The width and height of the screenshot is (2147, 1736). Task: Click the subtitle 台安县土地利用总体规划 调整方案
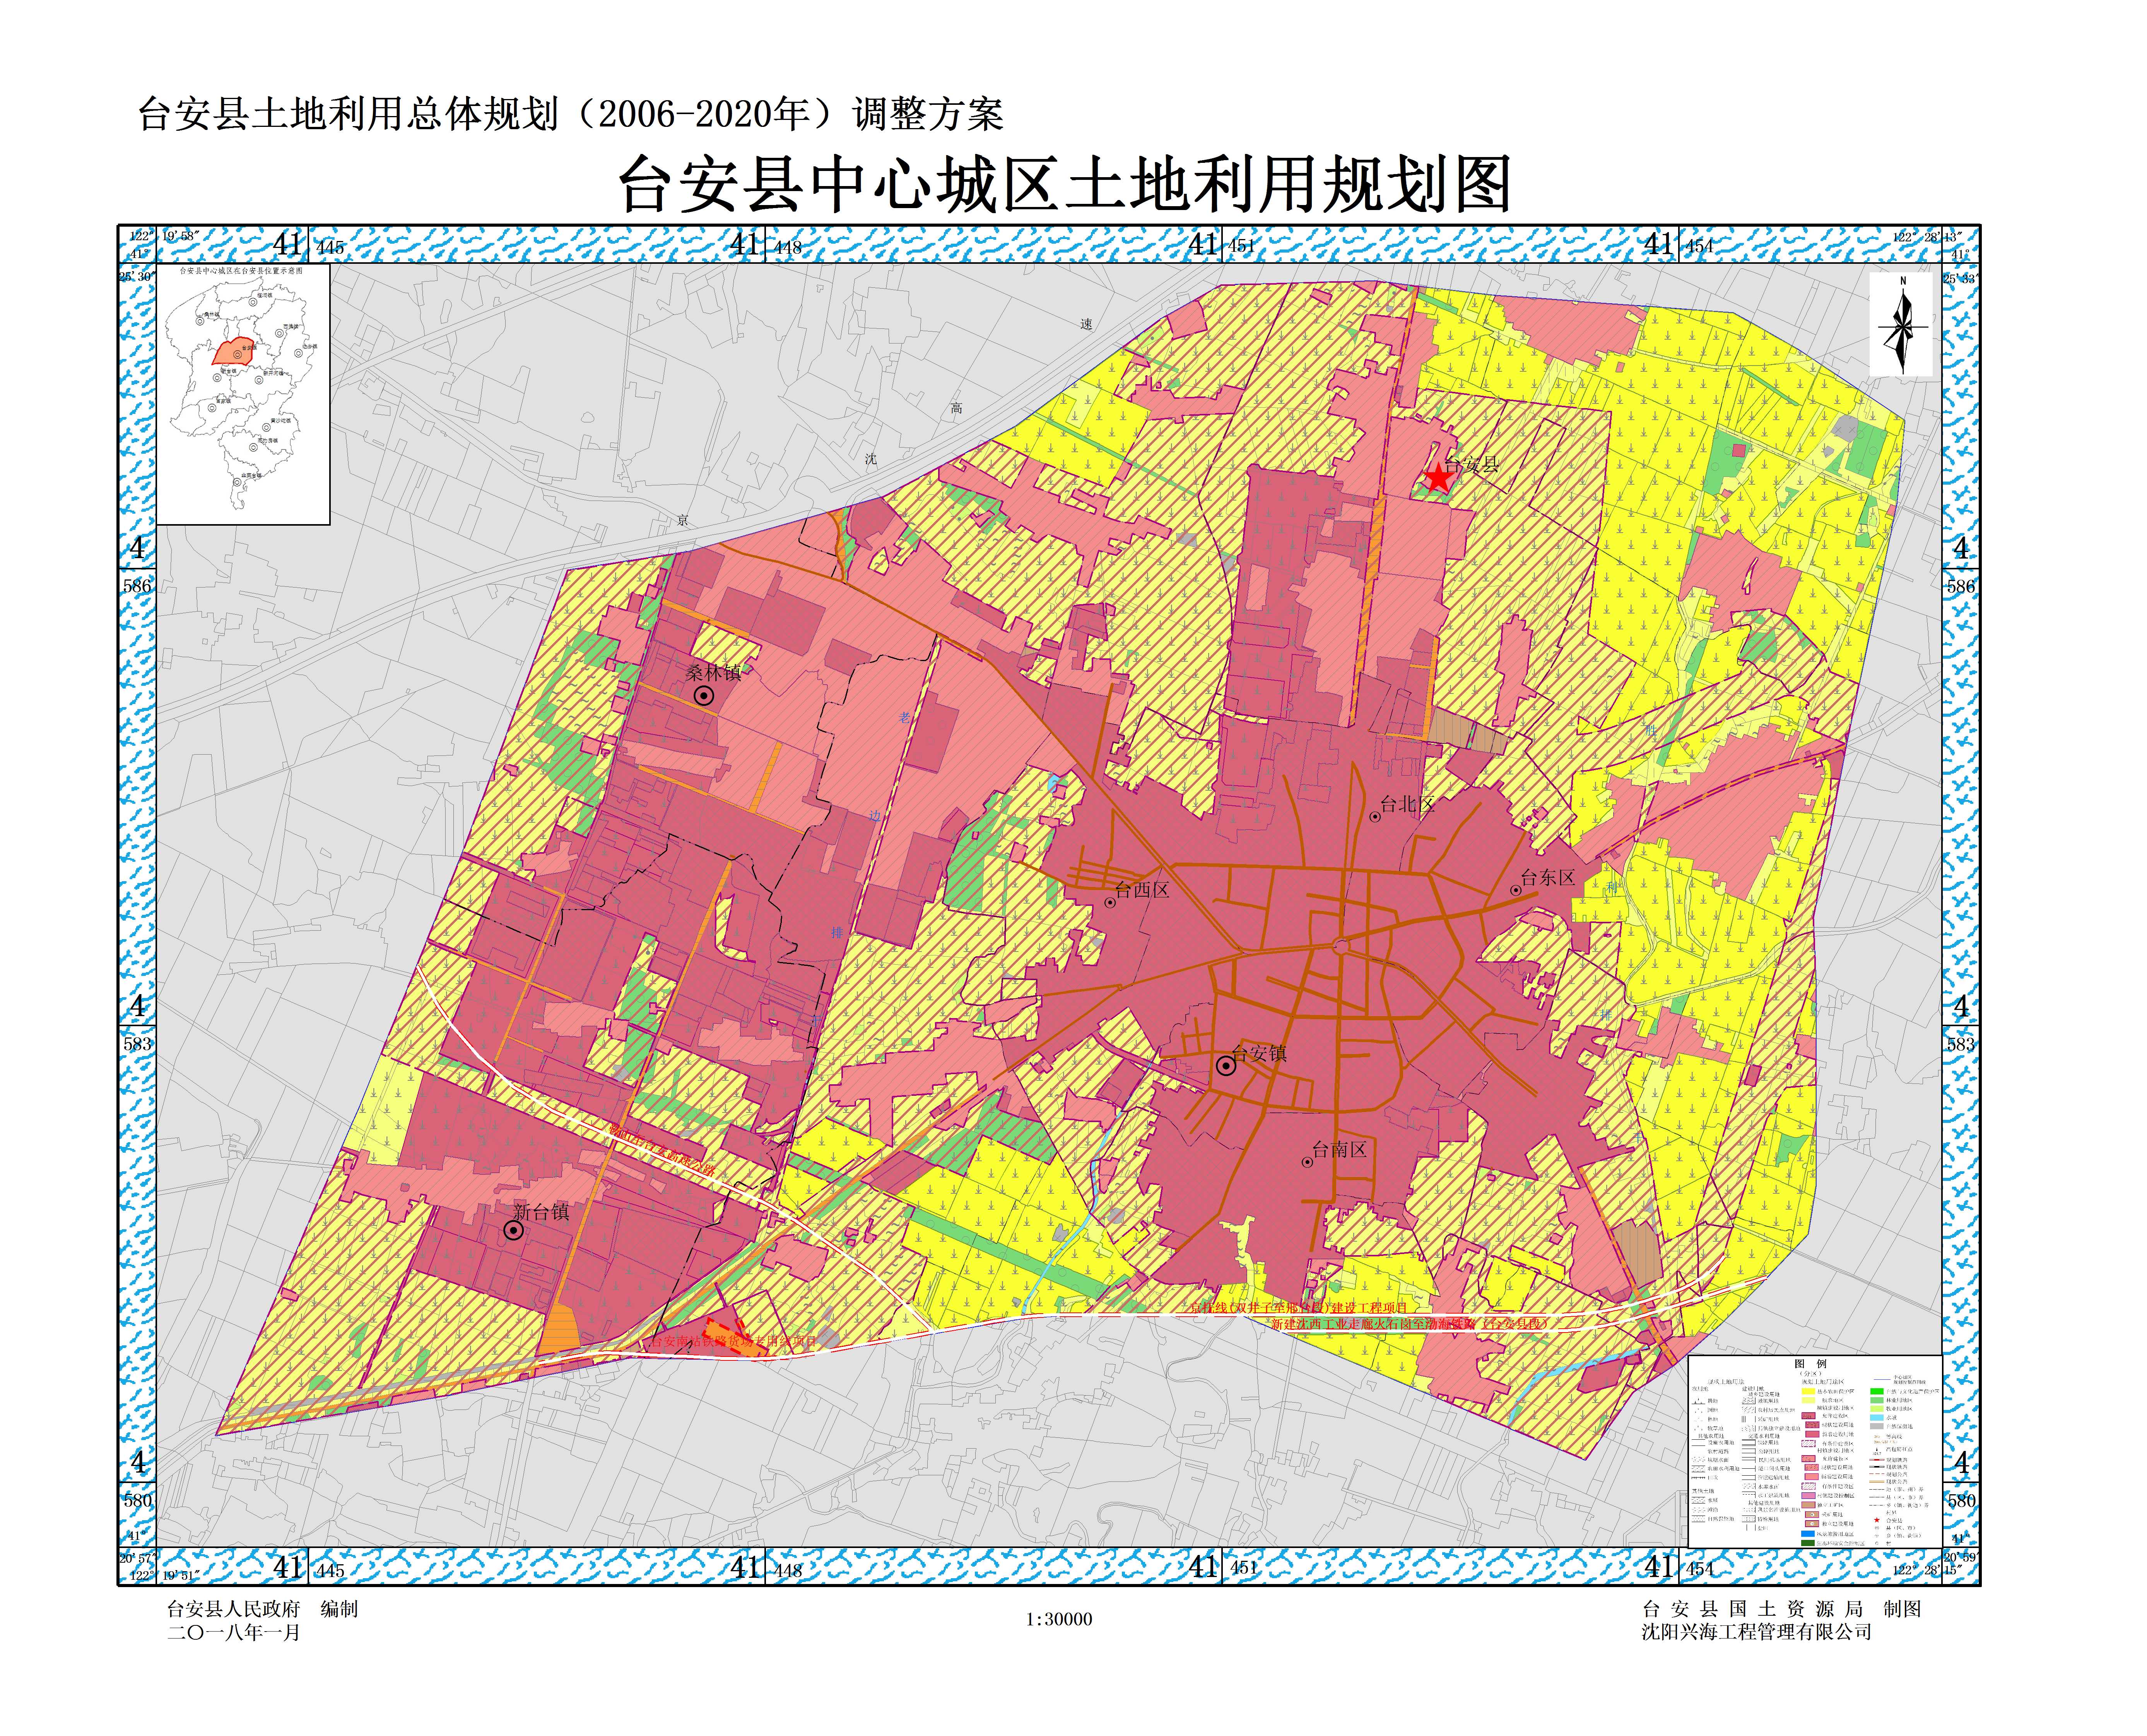pos(570,114)
